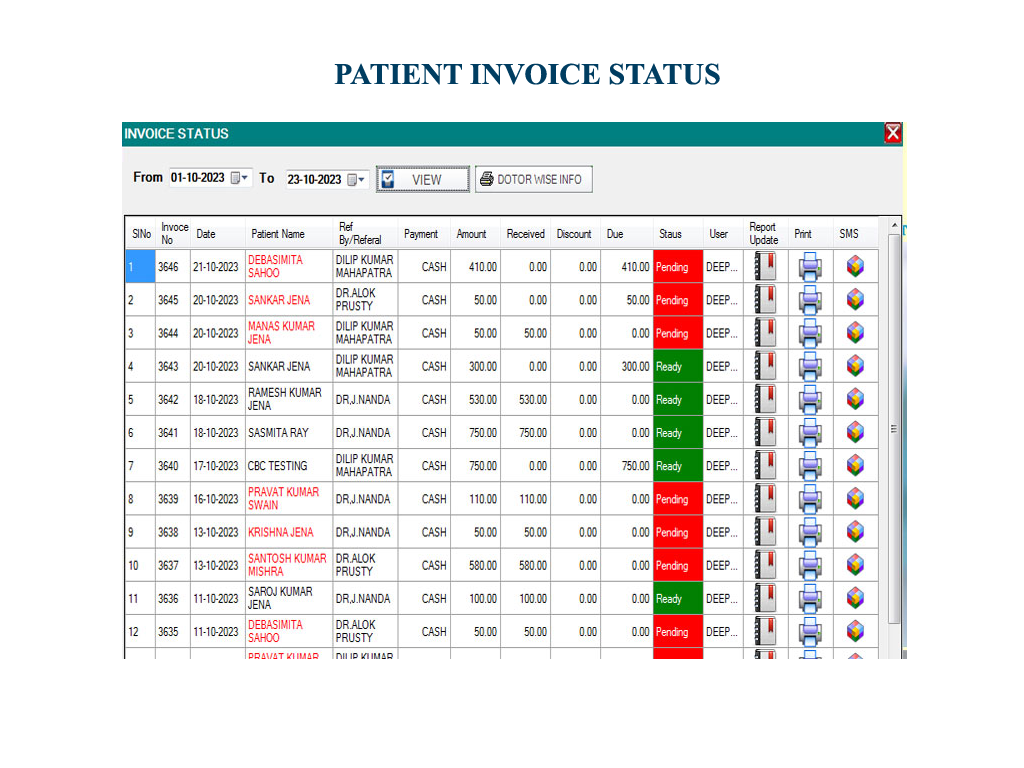Viewport: 1024px width, 768px height.
Task: Send SMS for invoice 3644
Action: pos(855,333)
